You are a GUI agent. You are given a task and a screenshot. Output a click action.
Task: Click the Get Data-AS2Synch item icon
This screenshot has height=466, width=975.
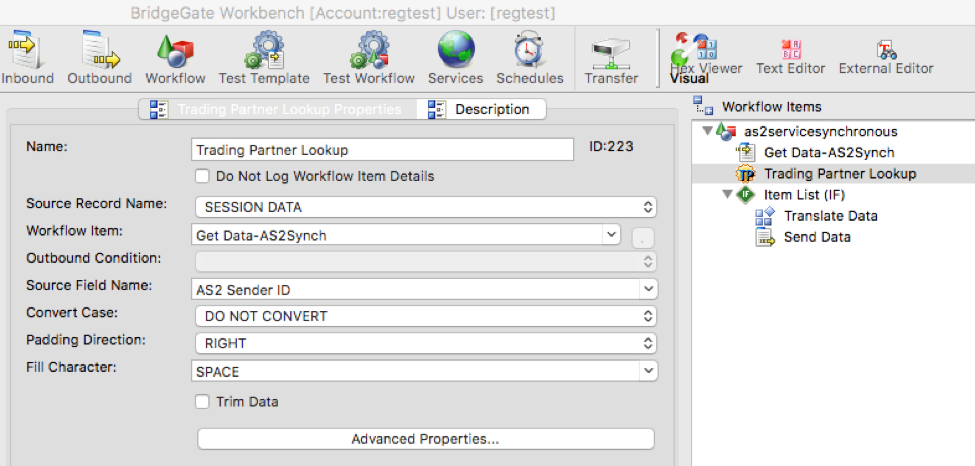744,152
